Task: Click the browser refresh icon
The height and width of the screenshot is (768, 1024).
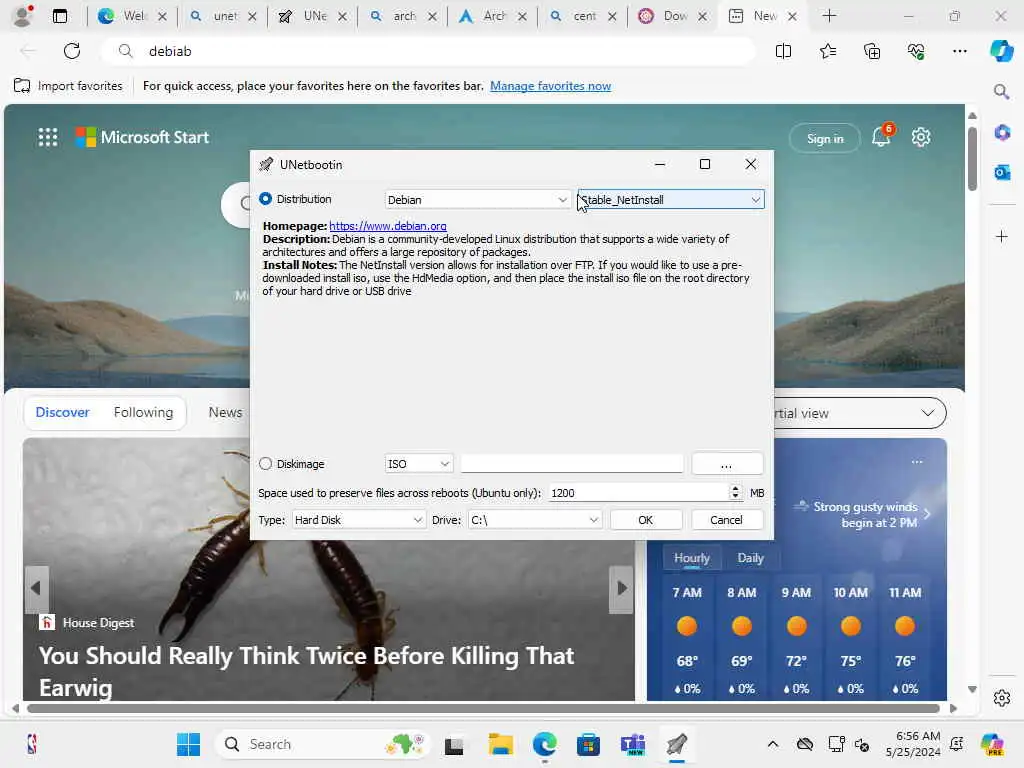Action: (72, 51)
